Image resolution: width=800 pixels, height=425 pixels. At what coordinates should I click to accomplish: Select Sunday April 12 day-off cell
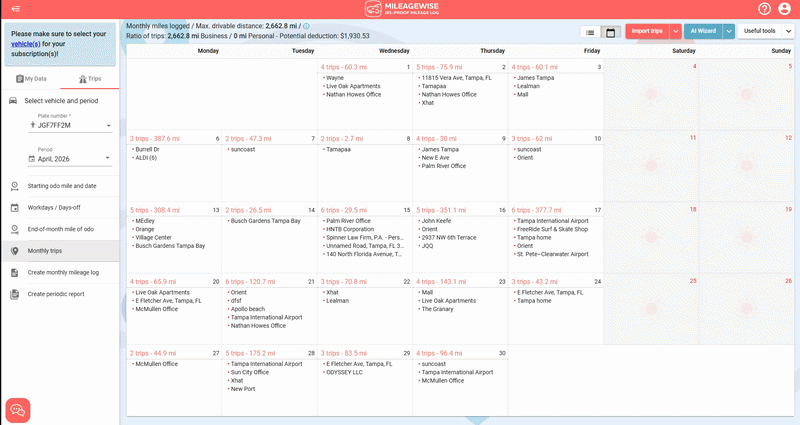click(746, 166)
